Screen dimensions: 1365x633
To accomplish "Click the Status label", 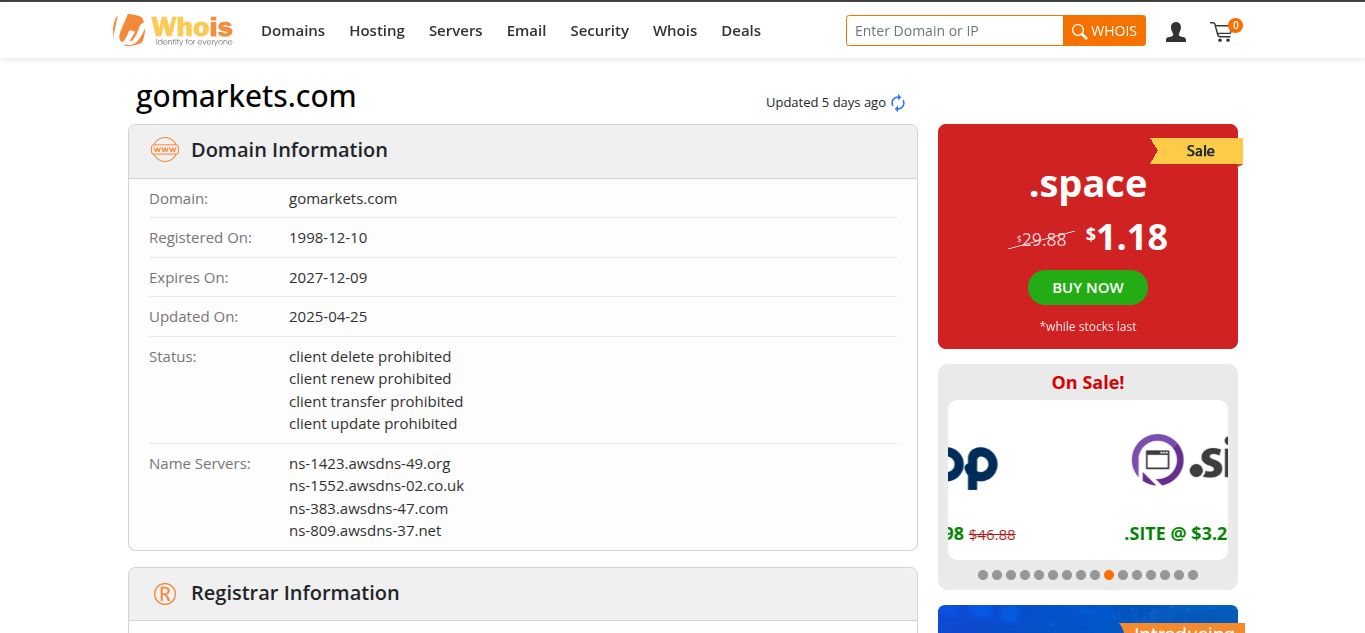I will [x=173, y=357].
